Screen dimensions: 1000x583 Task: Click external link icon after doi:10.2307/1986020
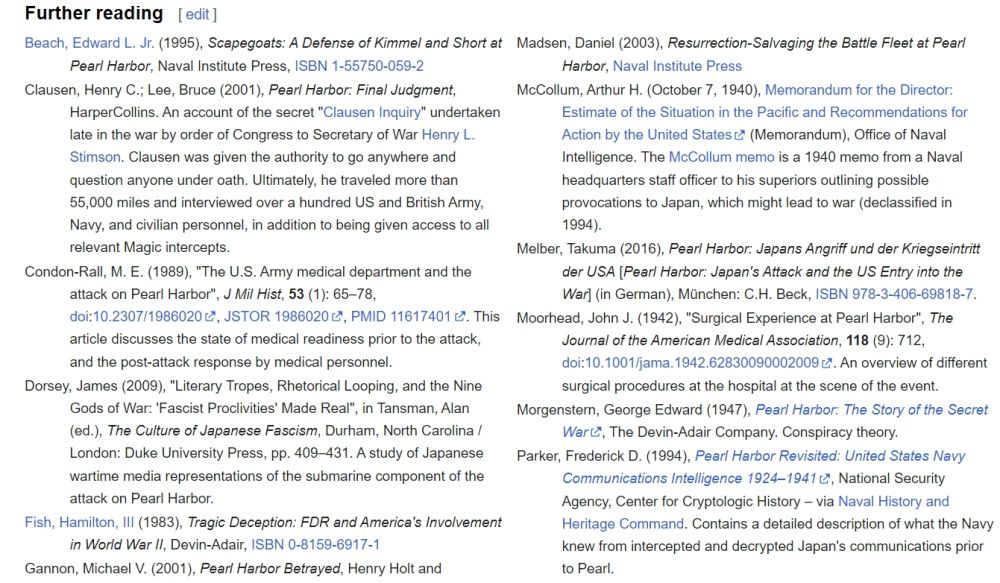point(210,316)
